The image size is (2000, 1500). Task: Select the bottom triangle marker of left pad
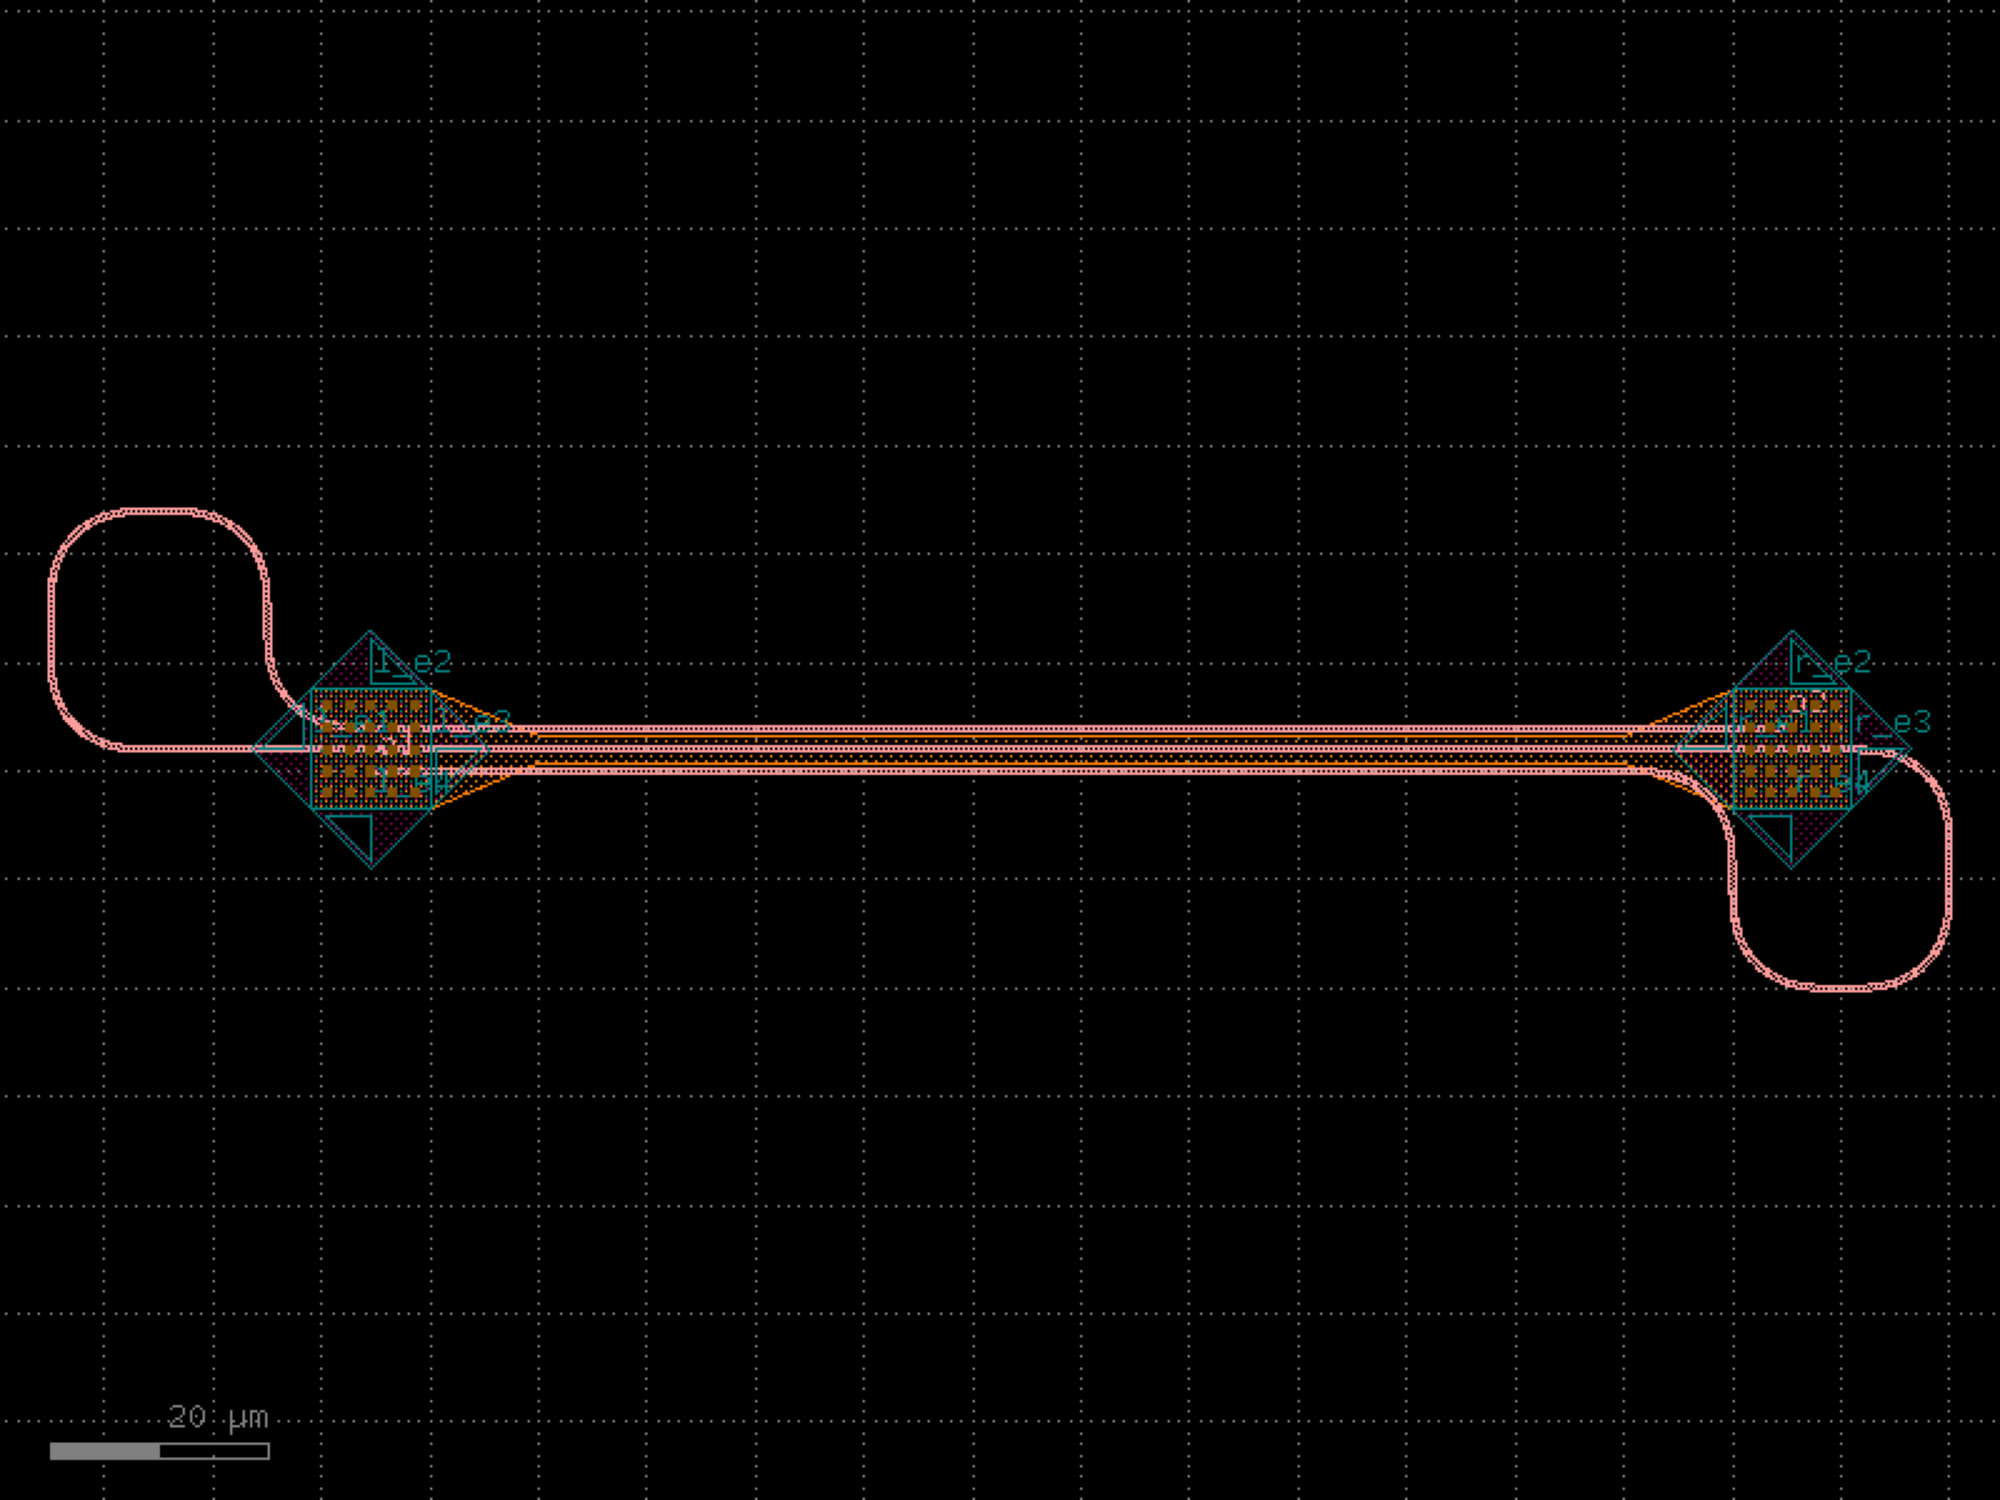(356, 830)
